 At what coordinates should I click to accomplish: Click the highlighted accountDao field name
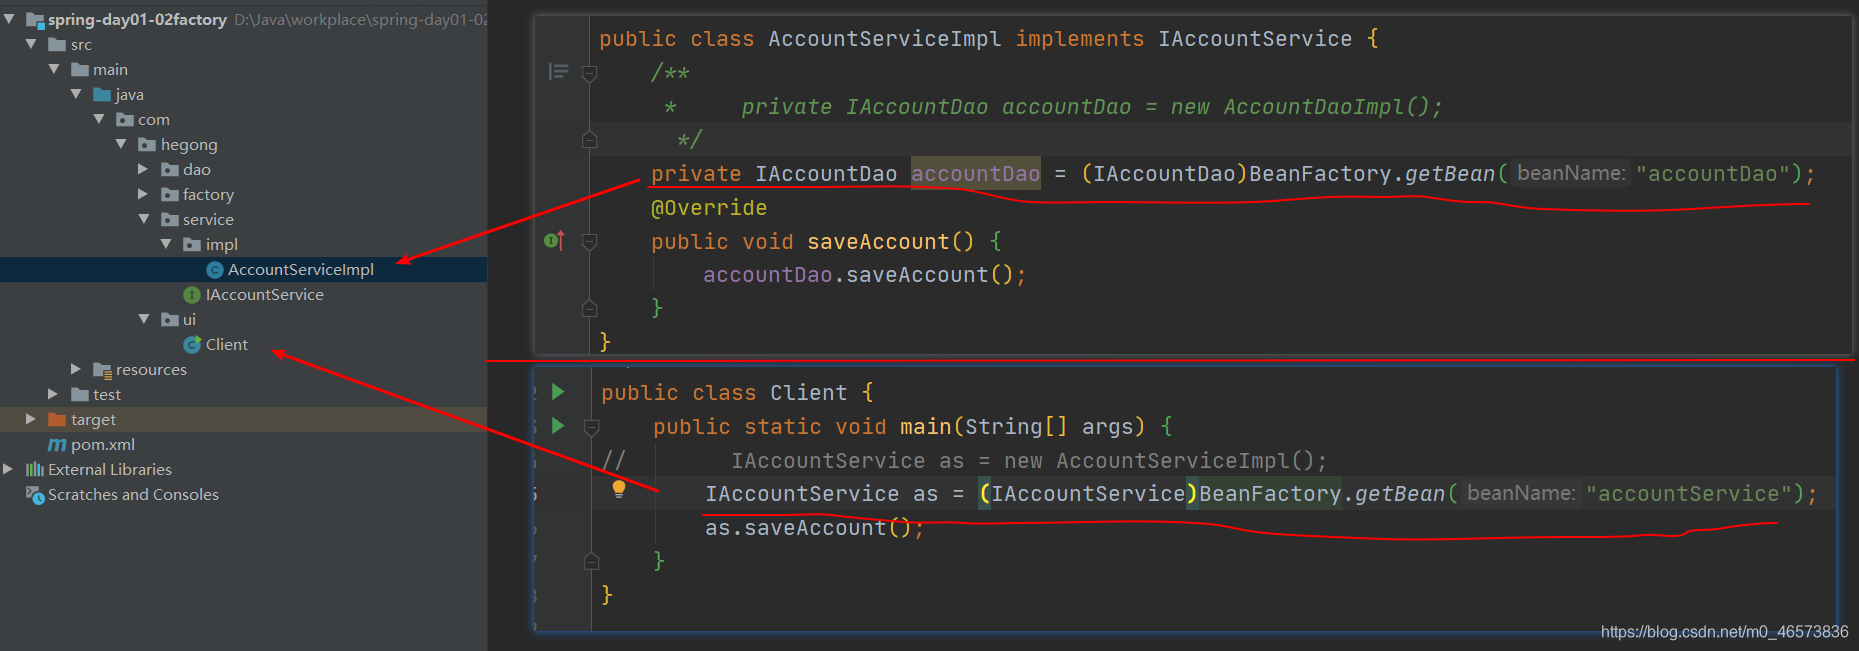click(975, 174)
